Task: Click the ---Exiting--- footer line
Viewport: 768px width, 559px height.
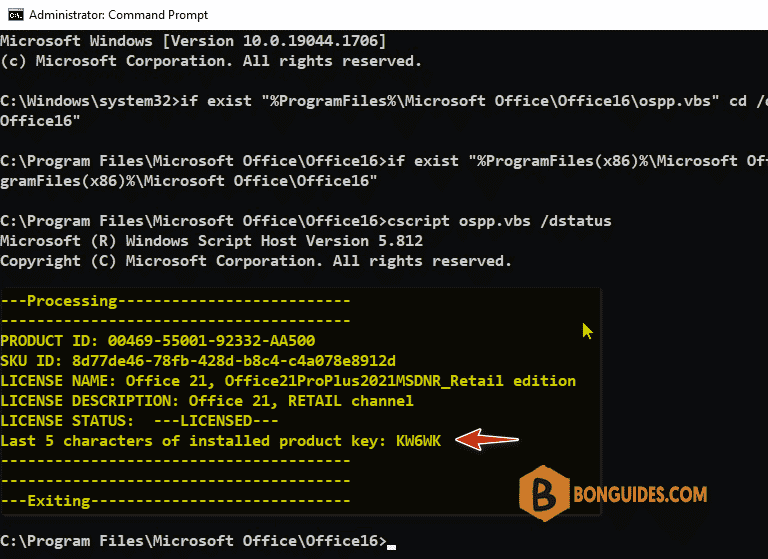Action: point(175,501)
